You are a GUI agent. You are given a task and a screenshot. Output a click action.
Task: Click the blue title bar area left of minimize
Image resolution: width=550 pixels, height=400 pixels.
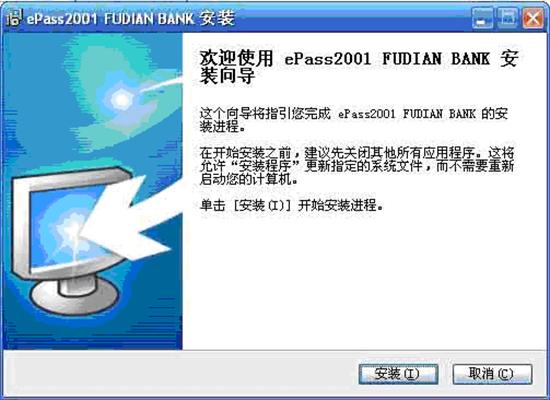click(x=351, y=18)
